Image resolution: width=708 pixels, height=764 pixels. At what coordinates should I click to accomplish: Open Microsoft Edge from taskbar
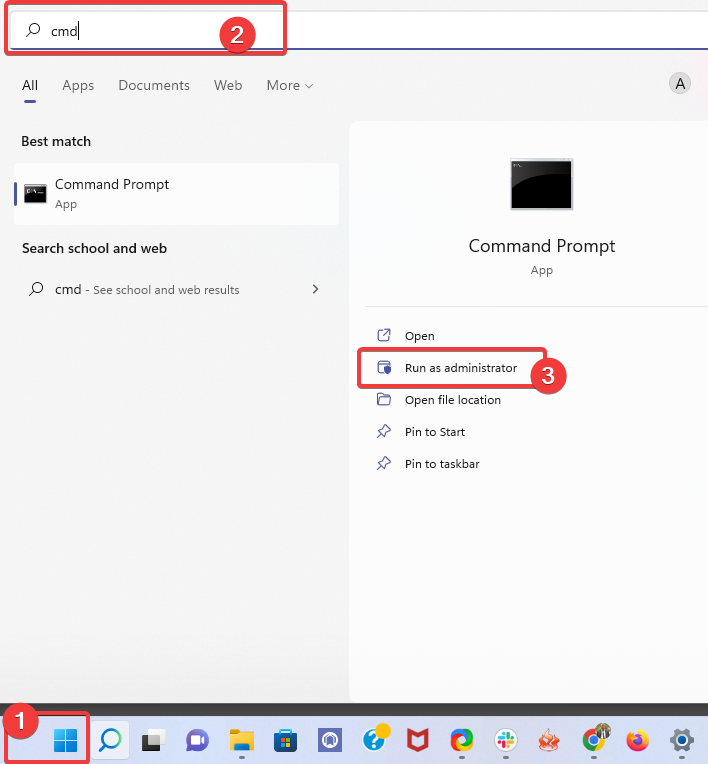pos(461,741)
